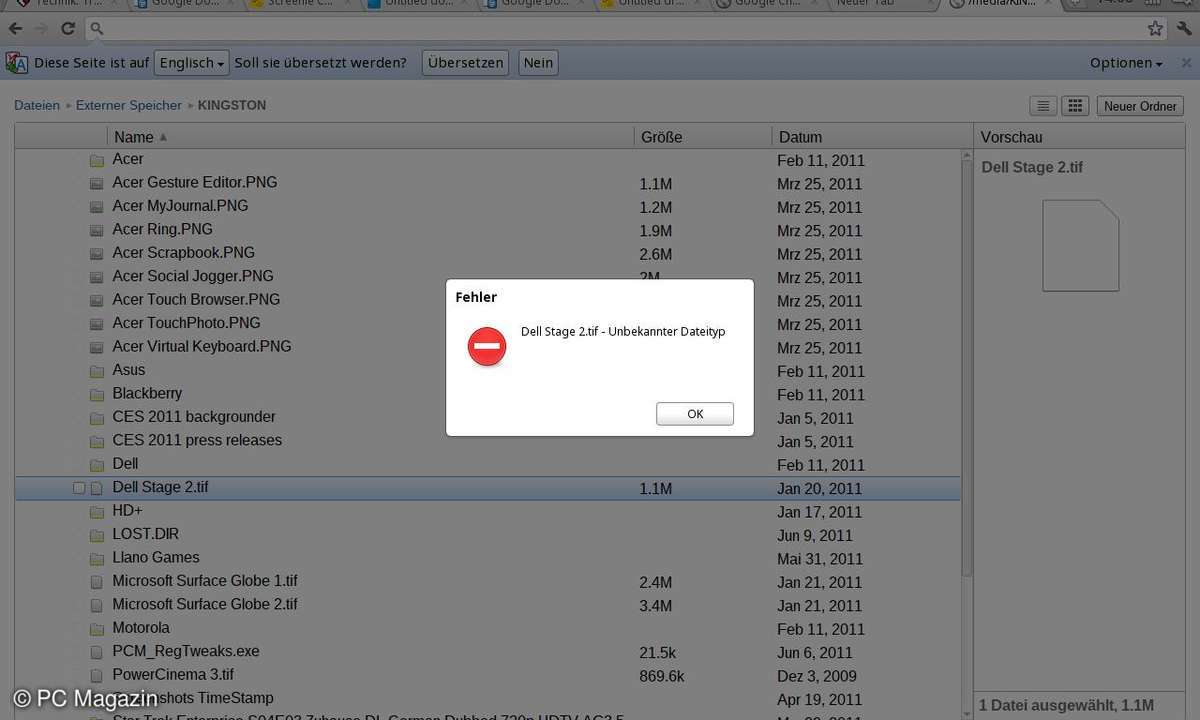Image resolution: width=1200 pixels, height=720 pixels.
Task: Click the date Jun 9, 2011
Action: [815, 535]
